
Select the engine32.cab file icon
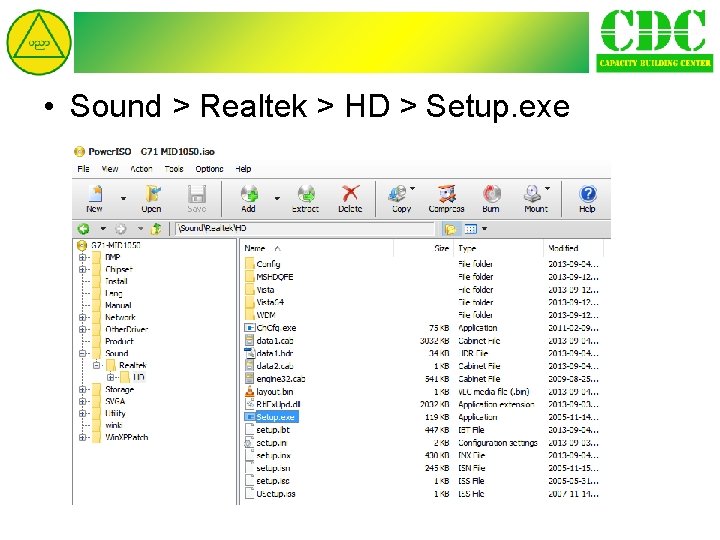click(249, 379)
